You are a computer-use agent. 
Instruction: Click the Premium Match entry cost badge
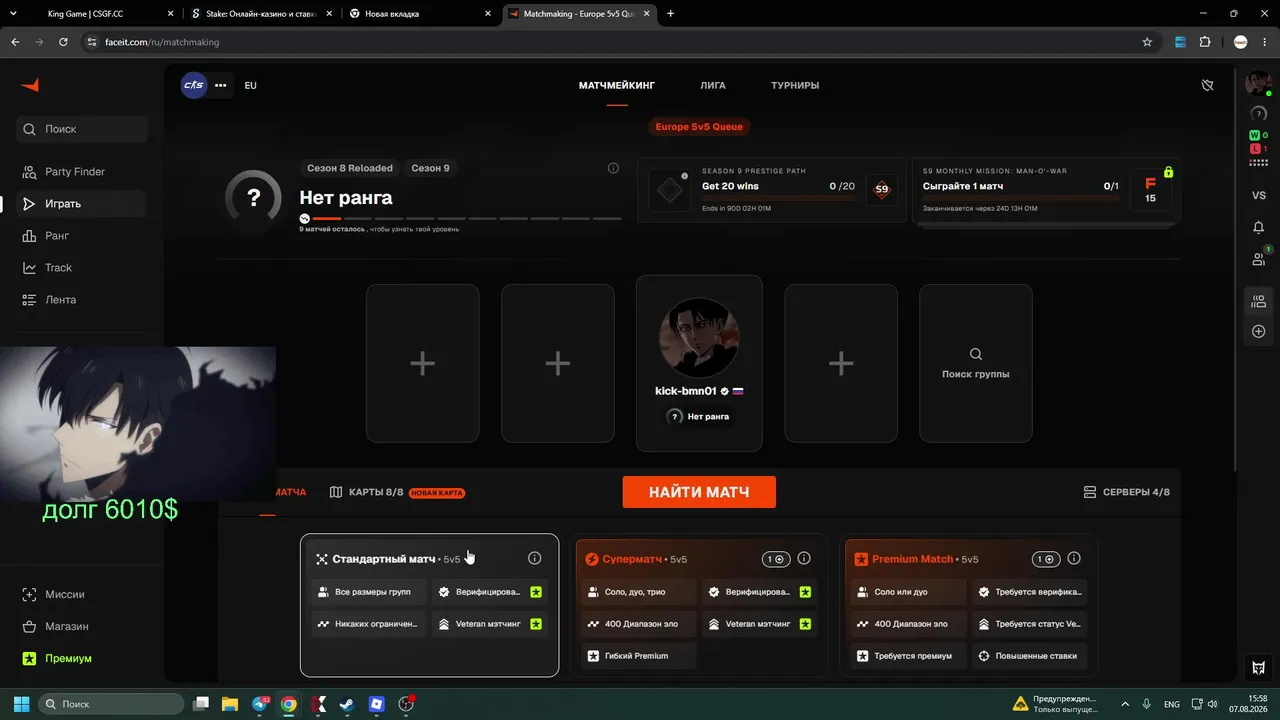click(x=1046, y=559)
